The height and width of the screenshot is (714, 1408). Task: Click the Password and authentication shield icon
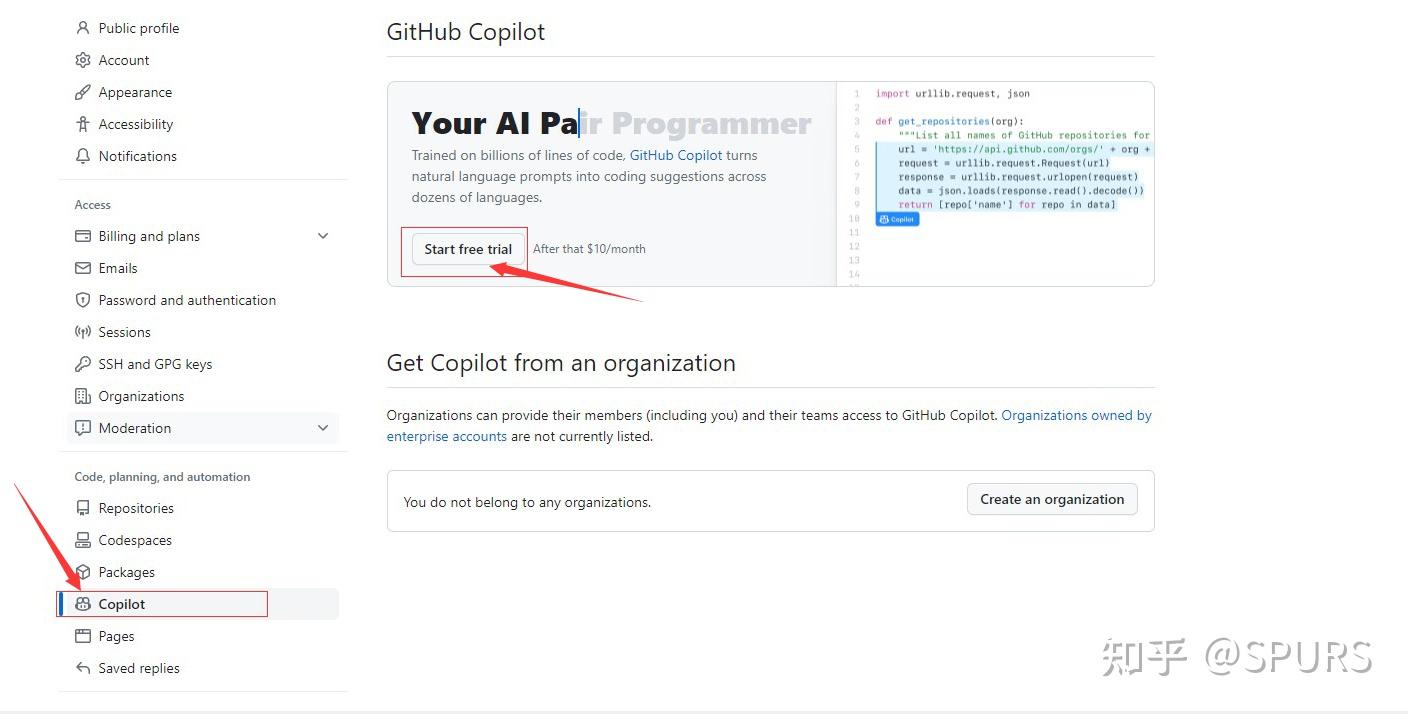coord(83,300)
